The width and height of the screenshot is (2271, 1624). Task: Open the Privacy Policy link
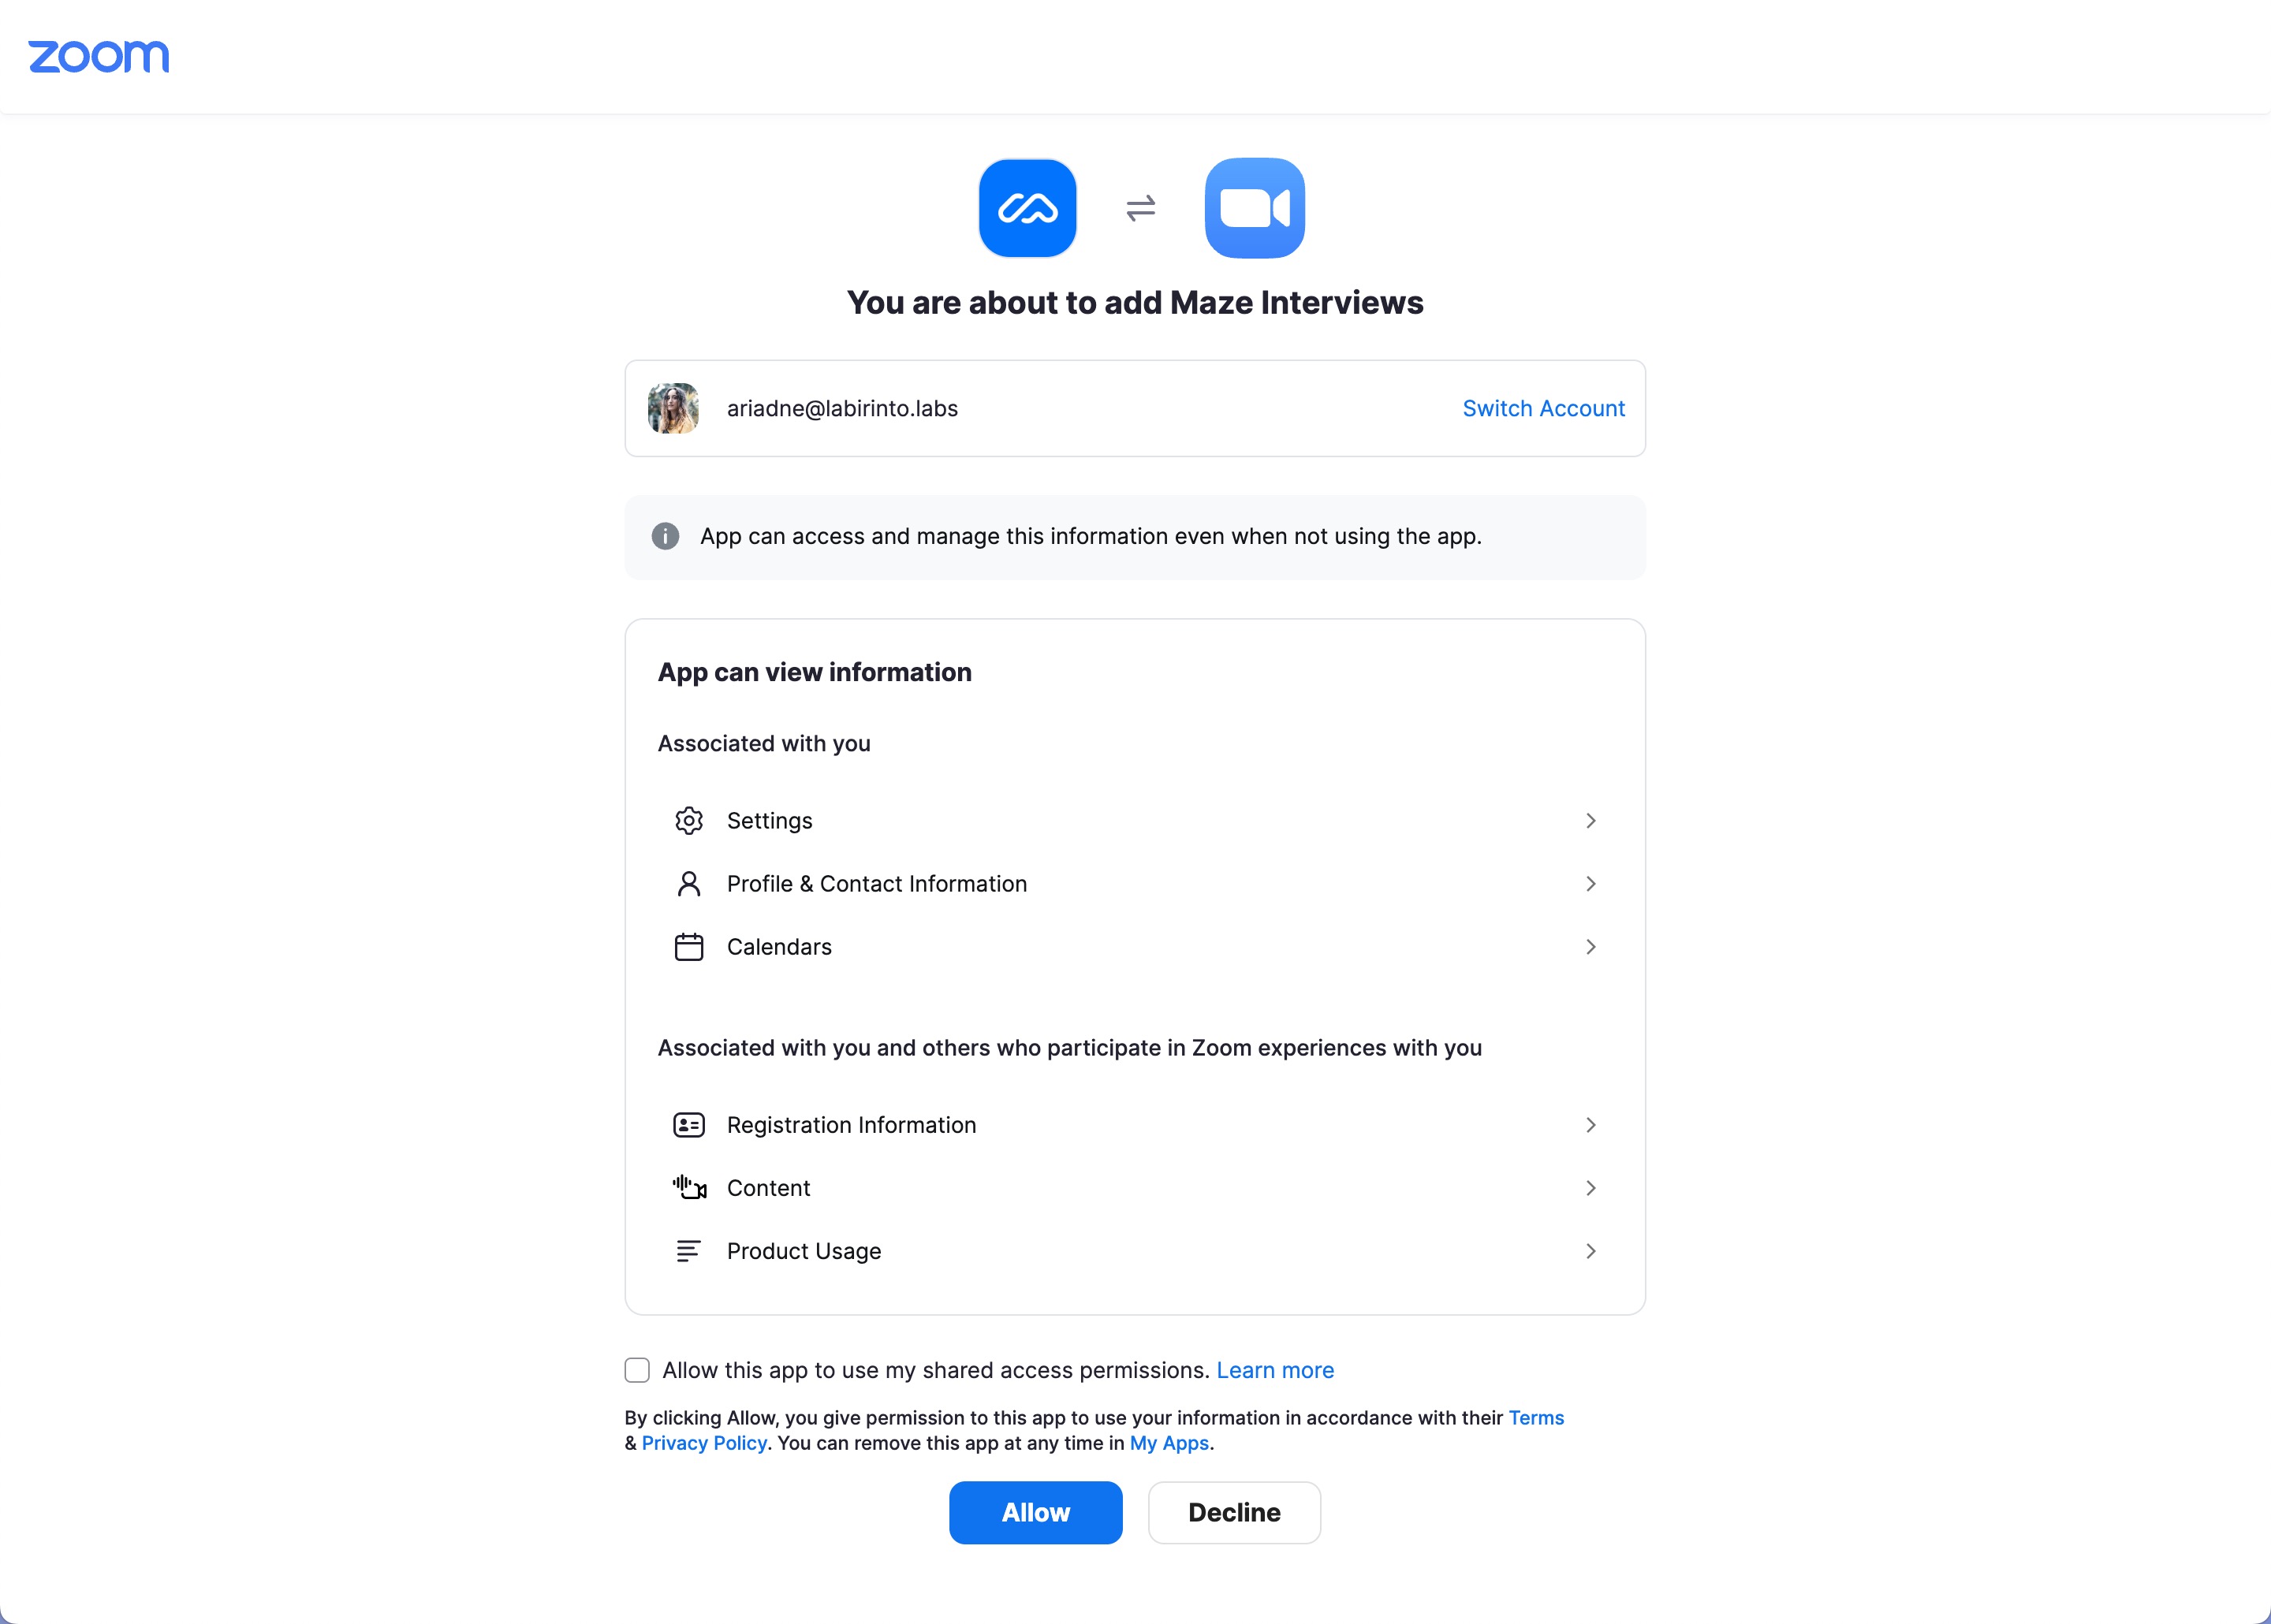(703, 1442)
